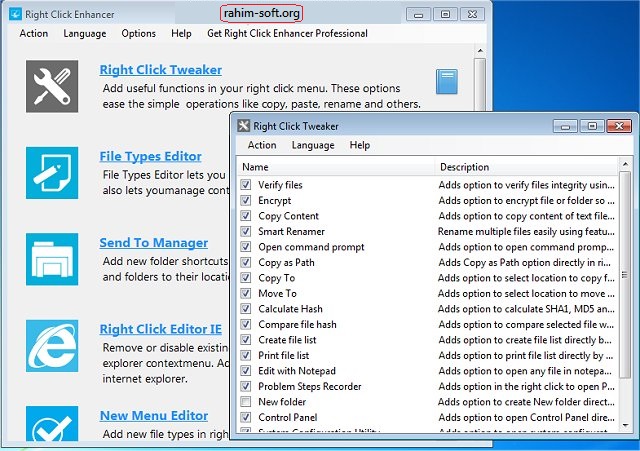
Task: Uncheck Problem Steps Recorder
Action: pos(245,386)
